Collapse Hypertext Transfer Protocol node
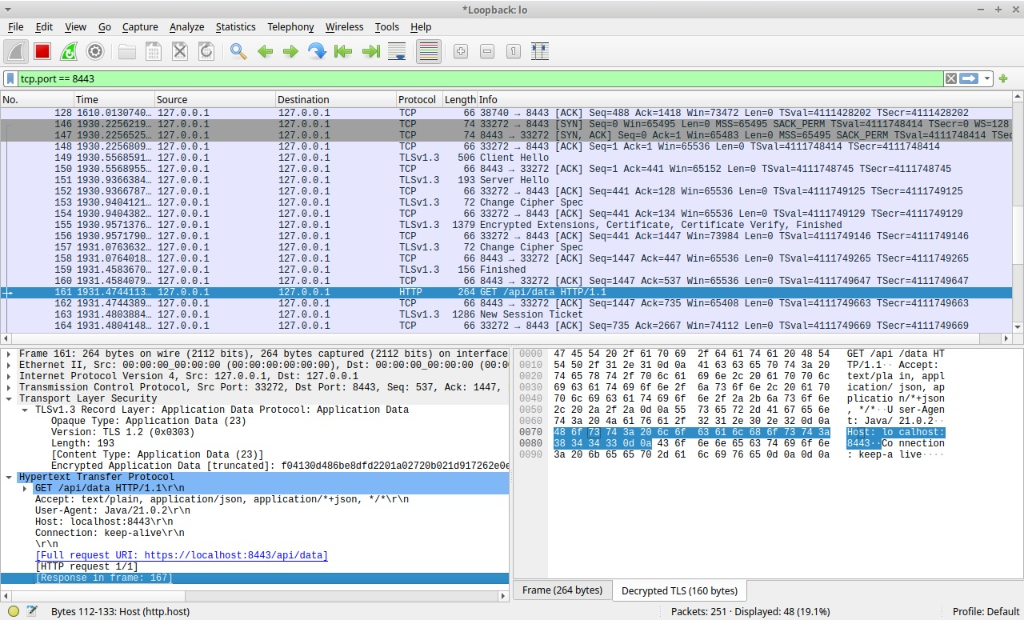Screen dimensions: 1024x620 [x=8, y=477]
